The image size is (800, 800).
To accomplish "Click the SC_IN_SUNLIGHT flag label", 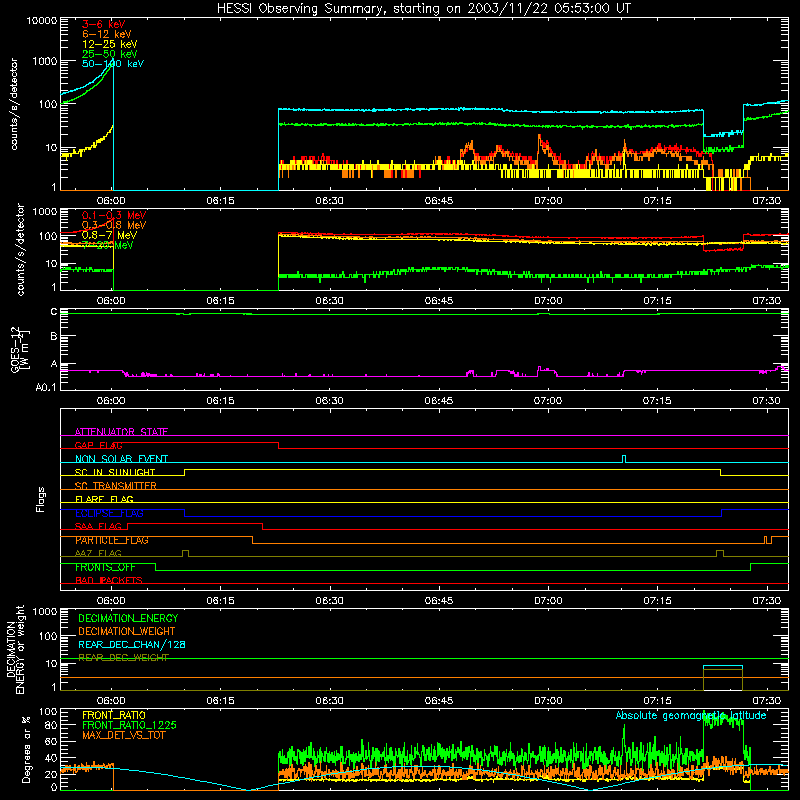I will (x=115, y=472).
